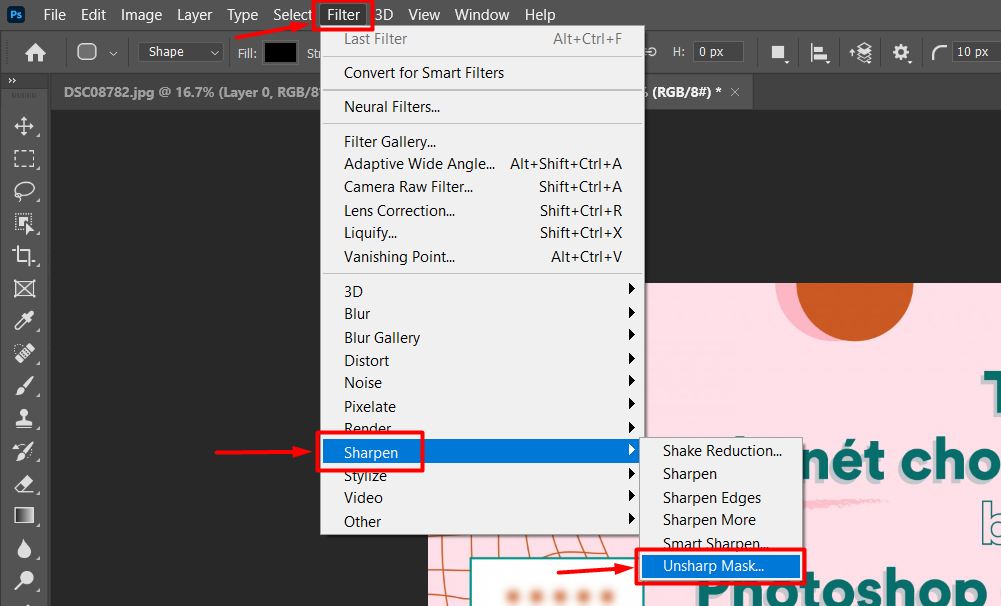
Task: Expand the Stylize submenu
Action: point(483,475)
